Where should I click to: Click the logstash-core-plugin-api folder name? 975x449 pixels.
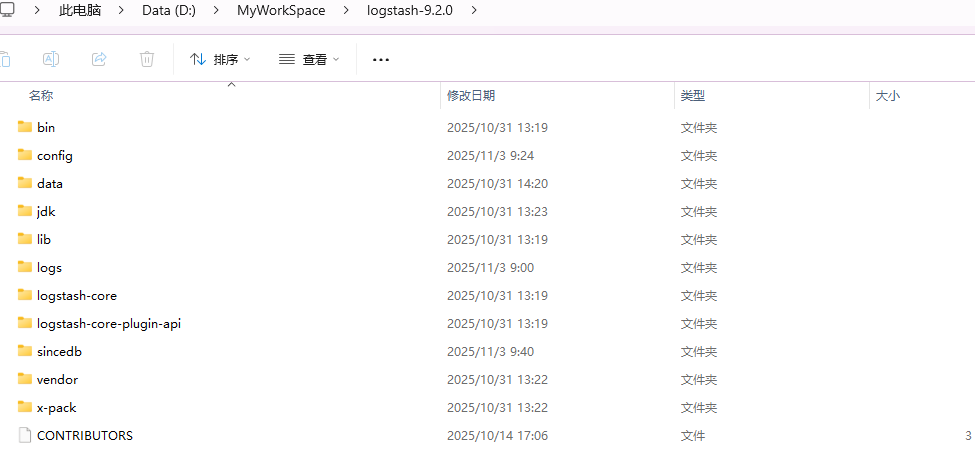pos(109,323)
